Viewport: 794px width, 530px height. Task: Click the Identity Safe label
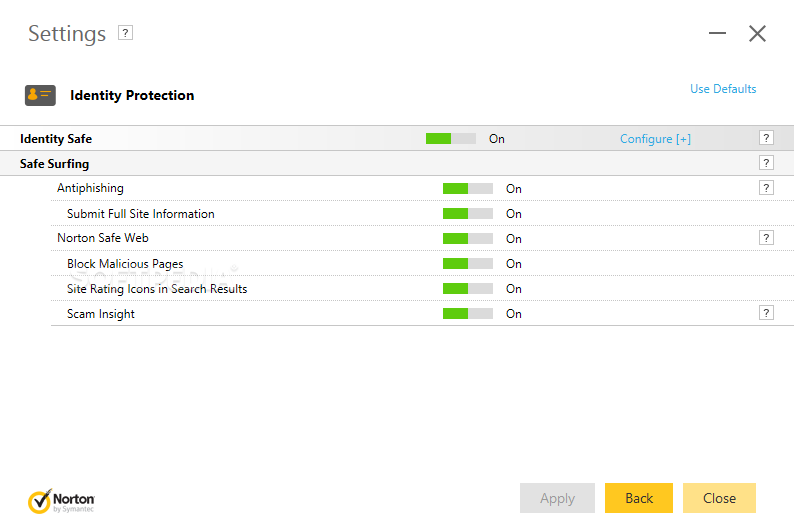[x=56, y=139]
